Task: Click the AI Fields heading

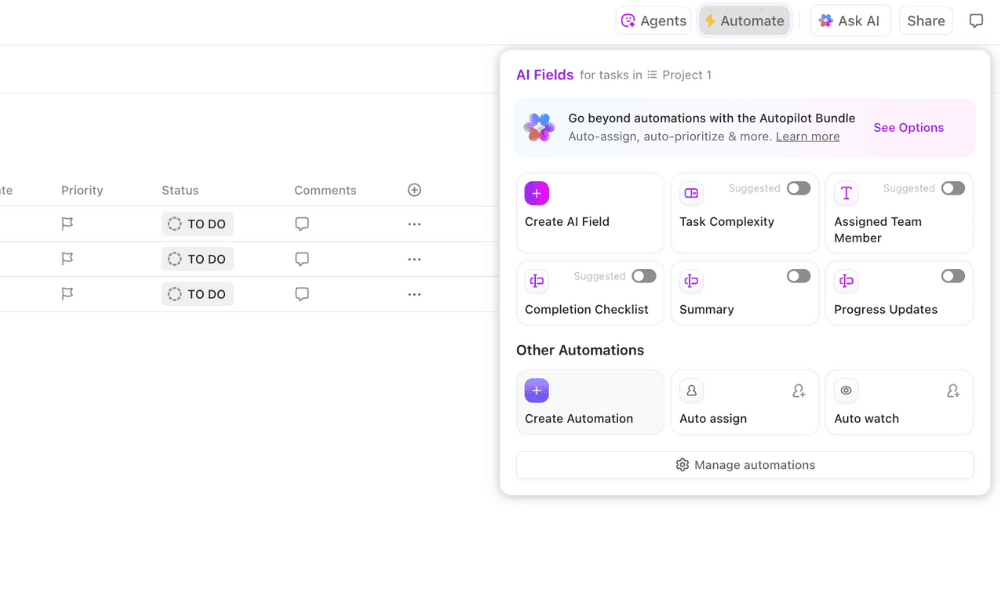Action: tap(545, 75)
